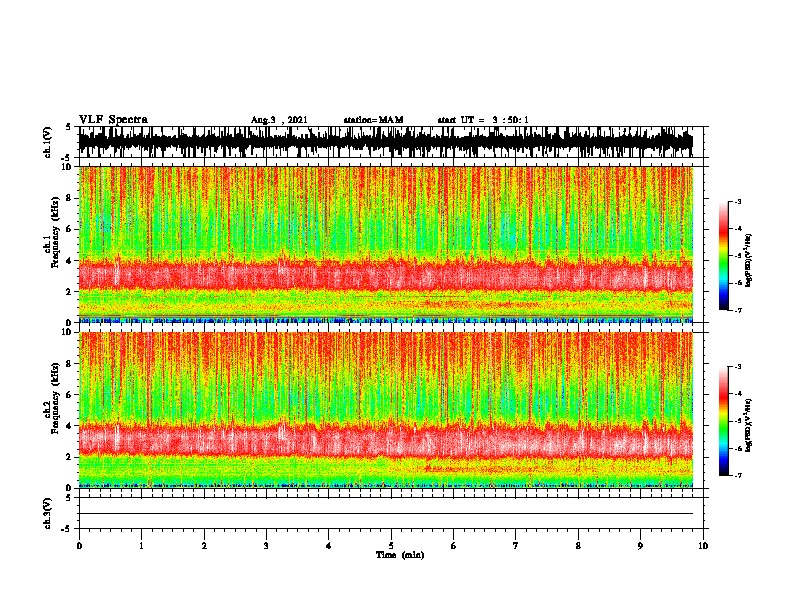Click the "-3" label on ch.2 color bar
The height and width of the screenshot is (612, 792).
(x=738, y=367)
